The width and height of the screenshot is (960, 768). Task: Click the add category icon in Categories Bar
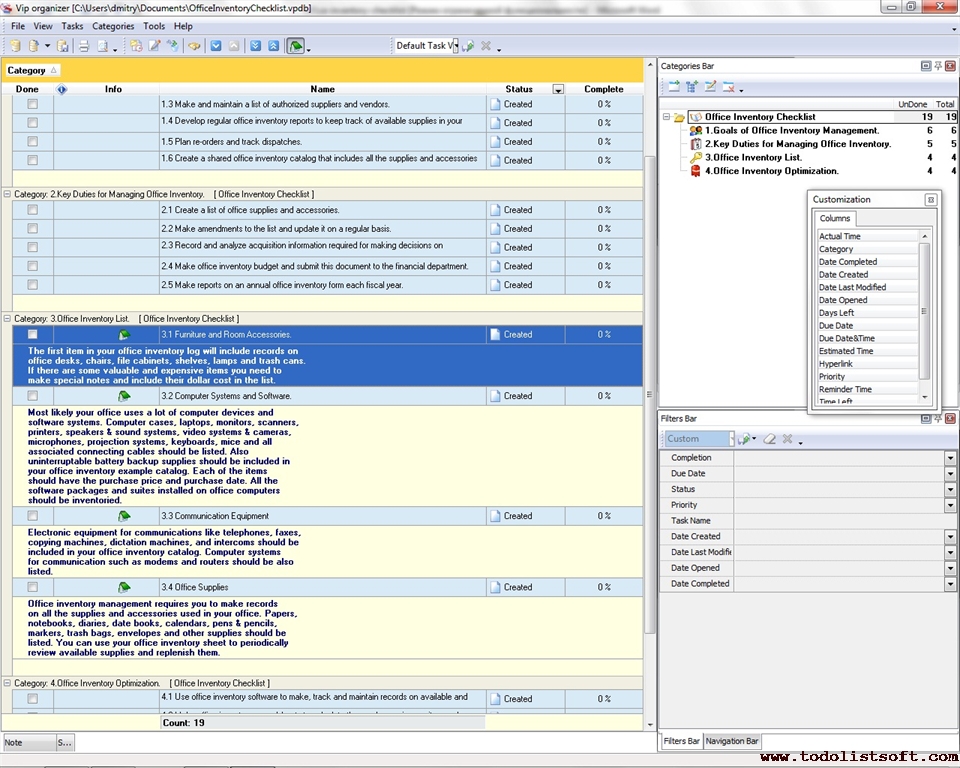(x=674, y=88)
